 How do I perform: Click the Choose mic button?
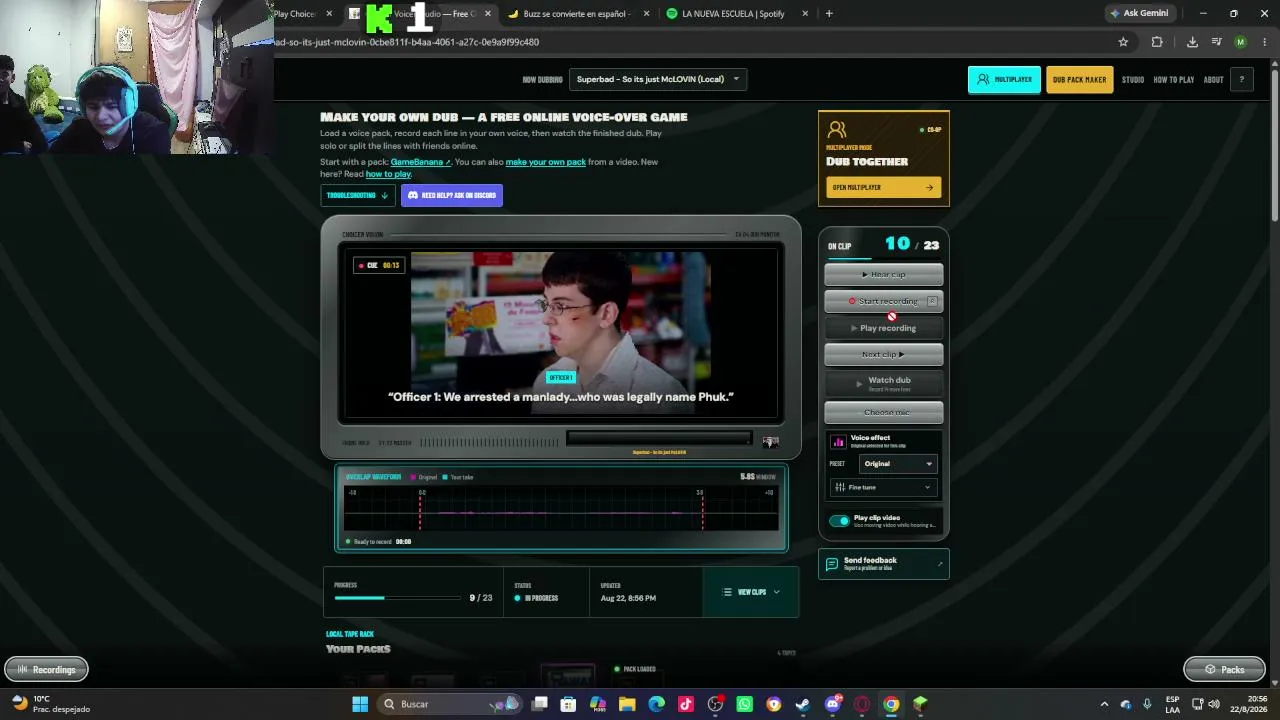click(884, 412)
